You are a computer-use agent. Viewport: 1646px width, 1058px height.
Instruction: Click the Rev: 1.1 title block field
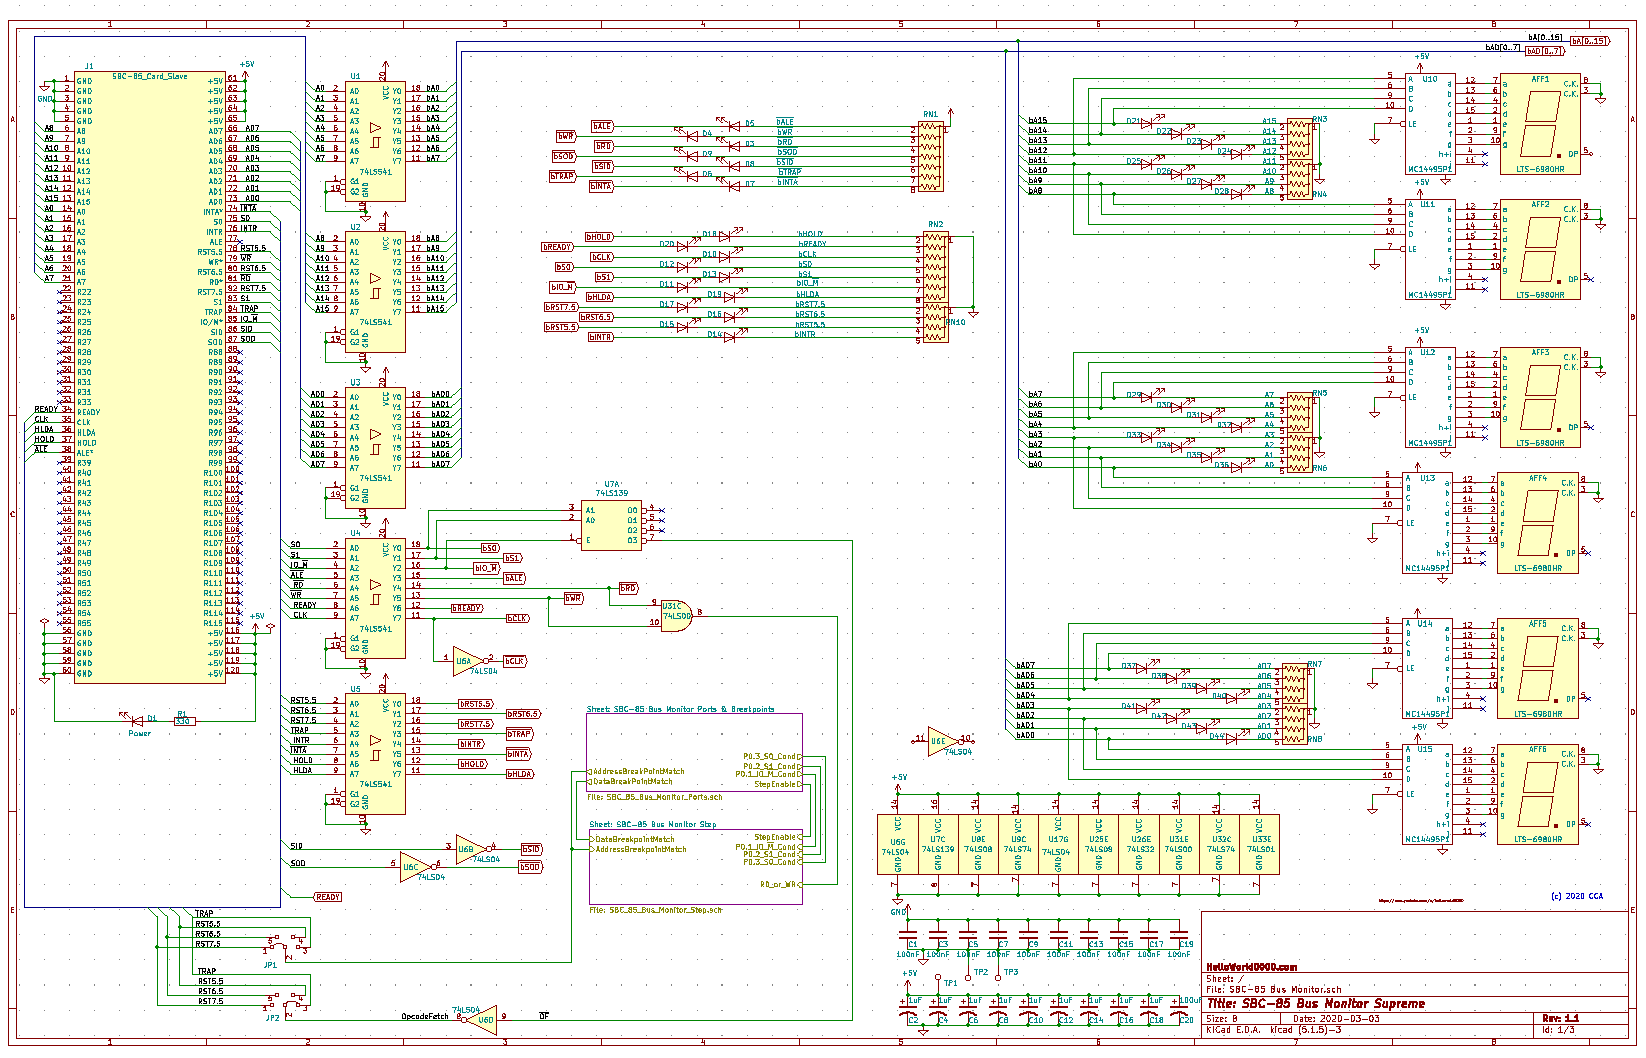coord(1559,1018)
